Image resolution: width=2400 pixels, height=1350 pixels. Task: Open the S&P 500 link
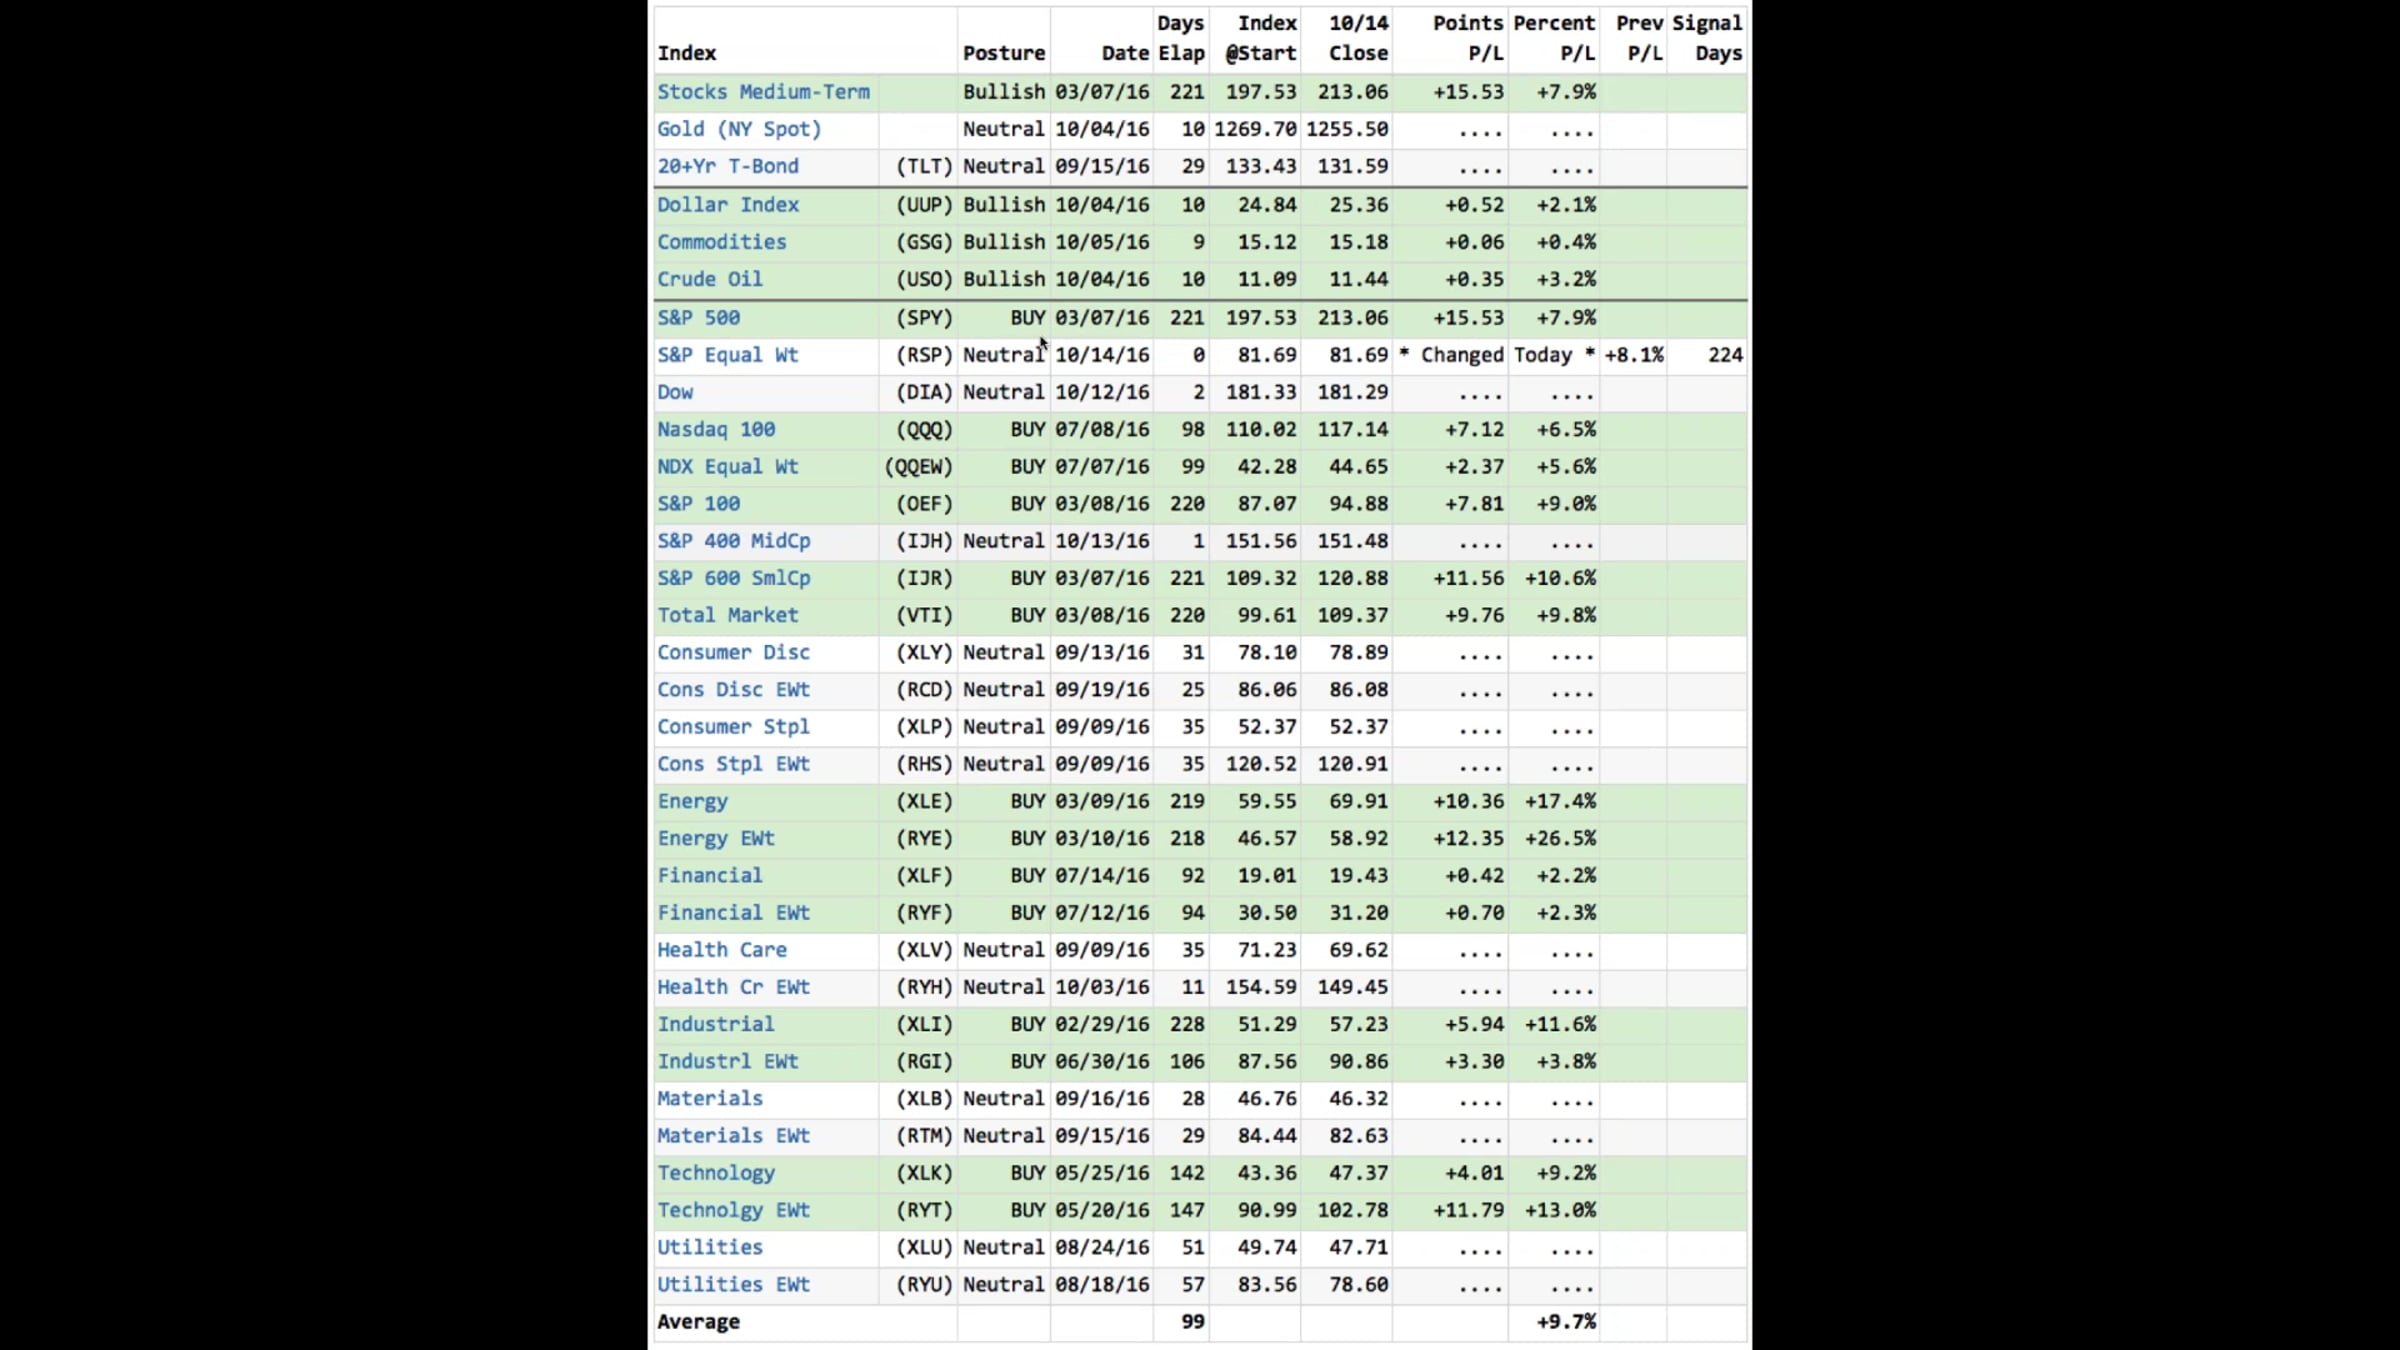(699, 317)
